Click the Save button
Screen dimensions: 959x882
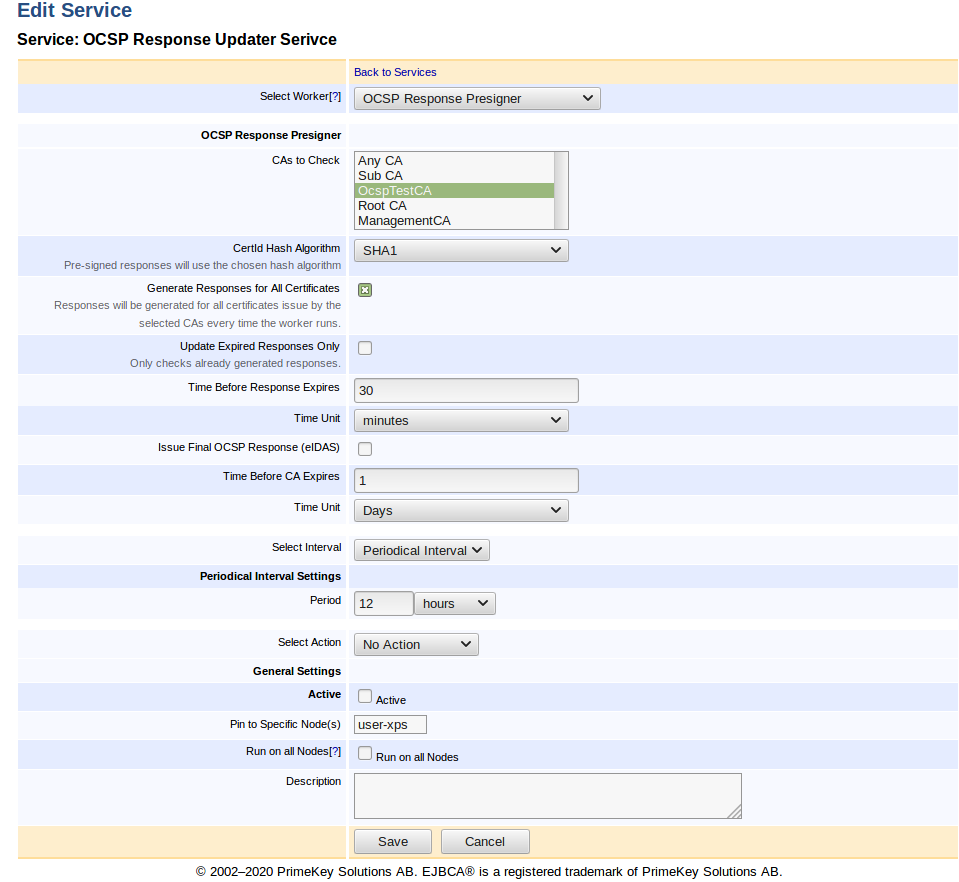(x=392, y=841)
